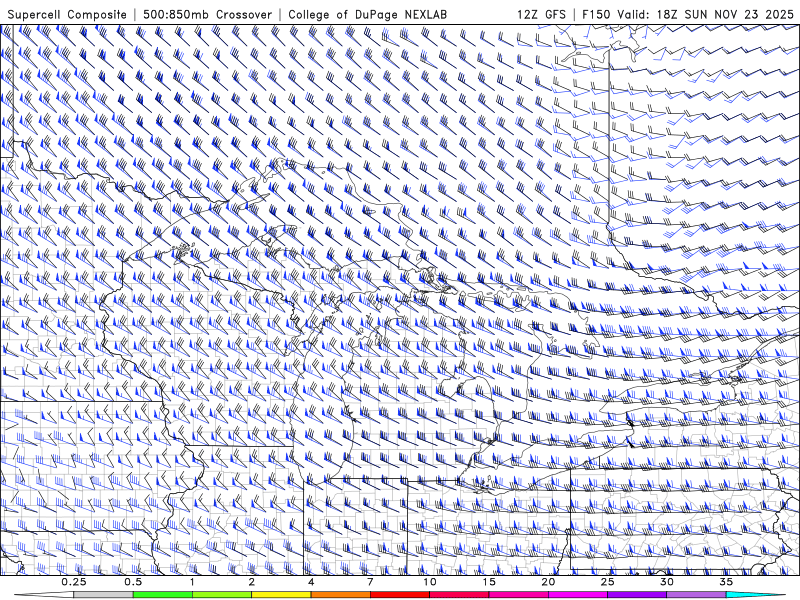Viewport: 800px width, 600px height.
Task: Click the legend value 35
Action: pos(726,582)
